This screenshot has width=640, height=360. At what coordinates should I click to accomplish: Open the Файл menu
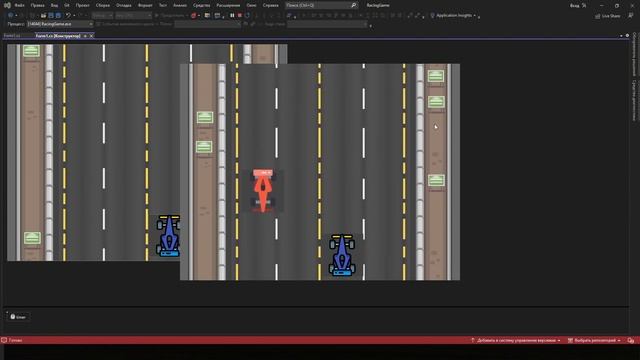coord(19,5)
